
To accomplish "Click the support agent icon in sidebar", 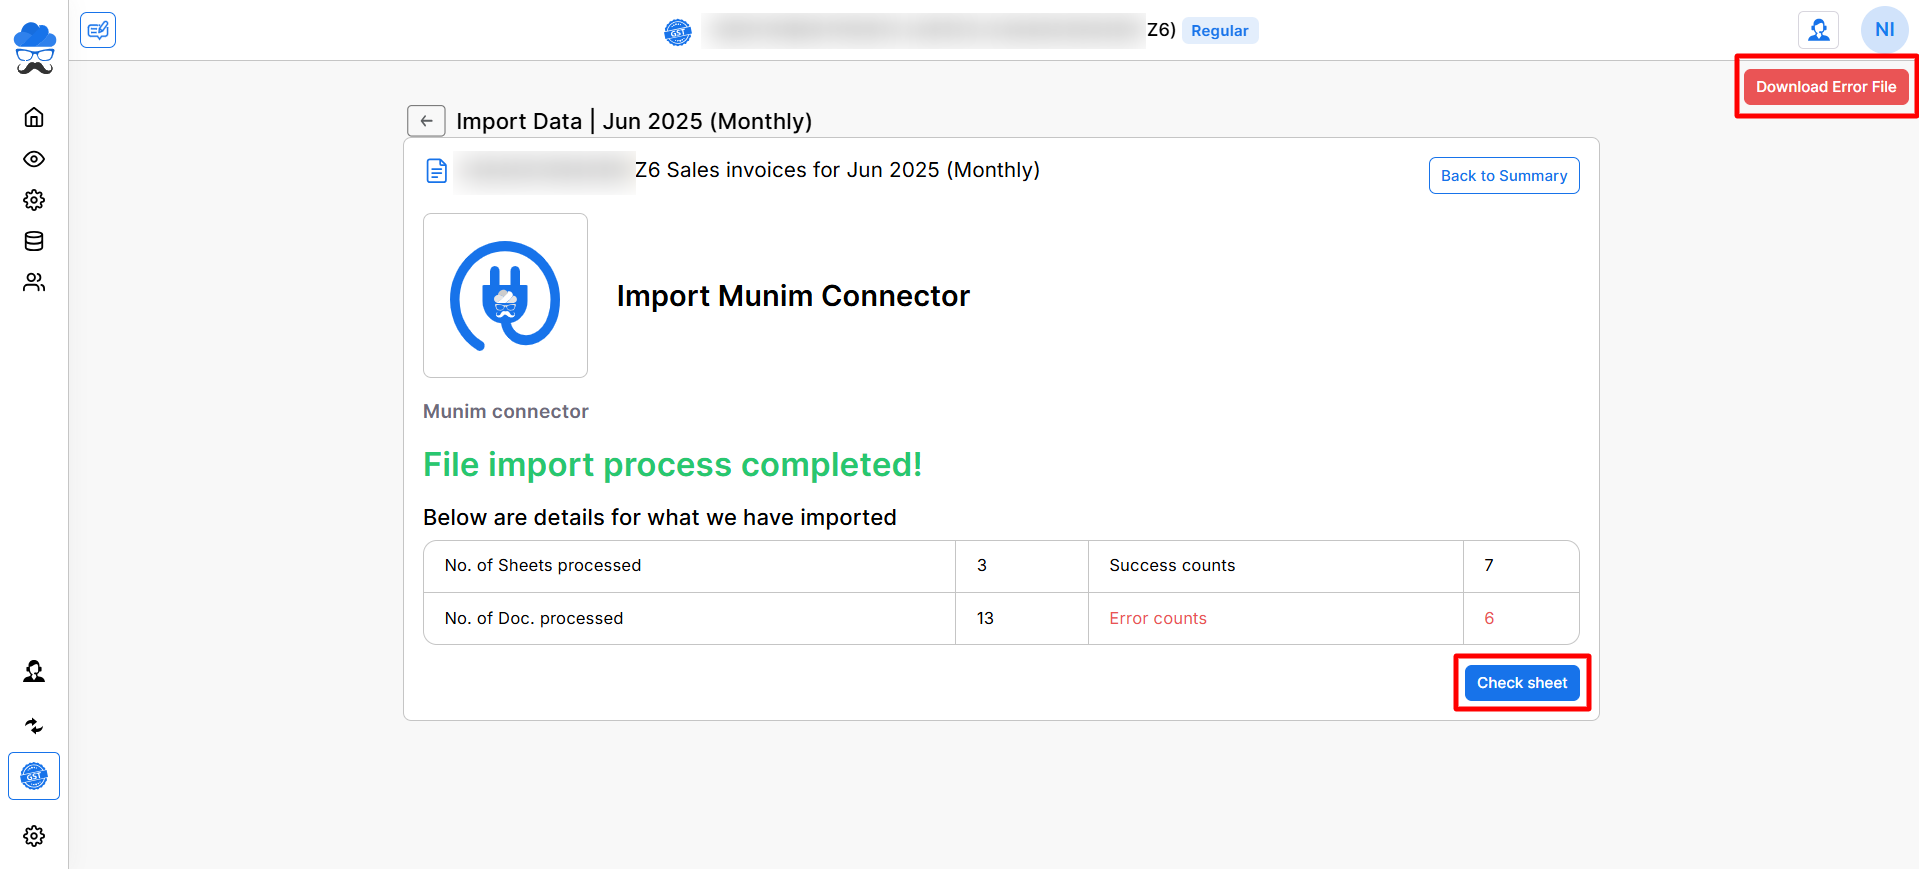I will point(34,671).
